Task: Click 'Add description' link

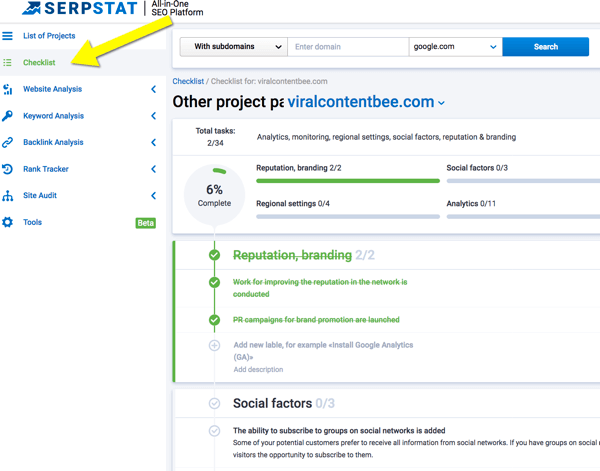Action: pyautogui.click(x=258, y=369)
